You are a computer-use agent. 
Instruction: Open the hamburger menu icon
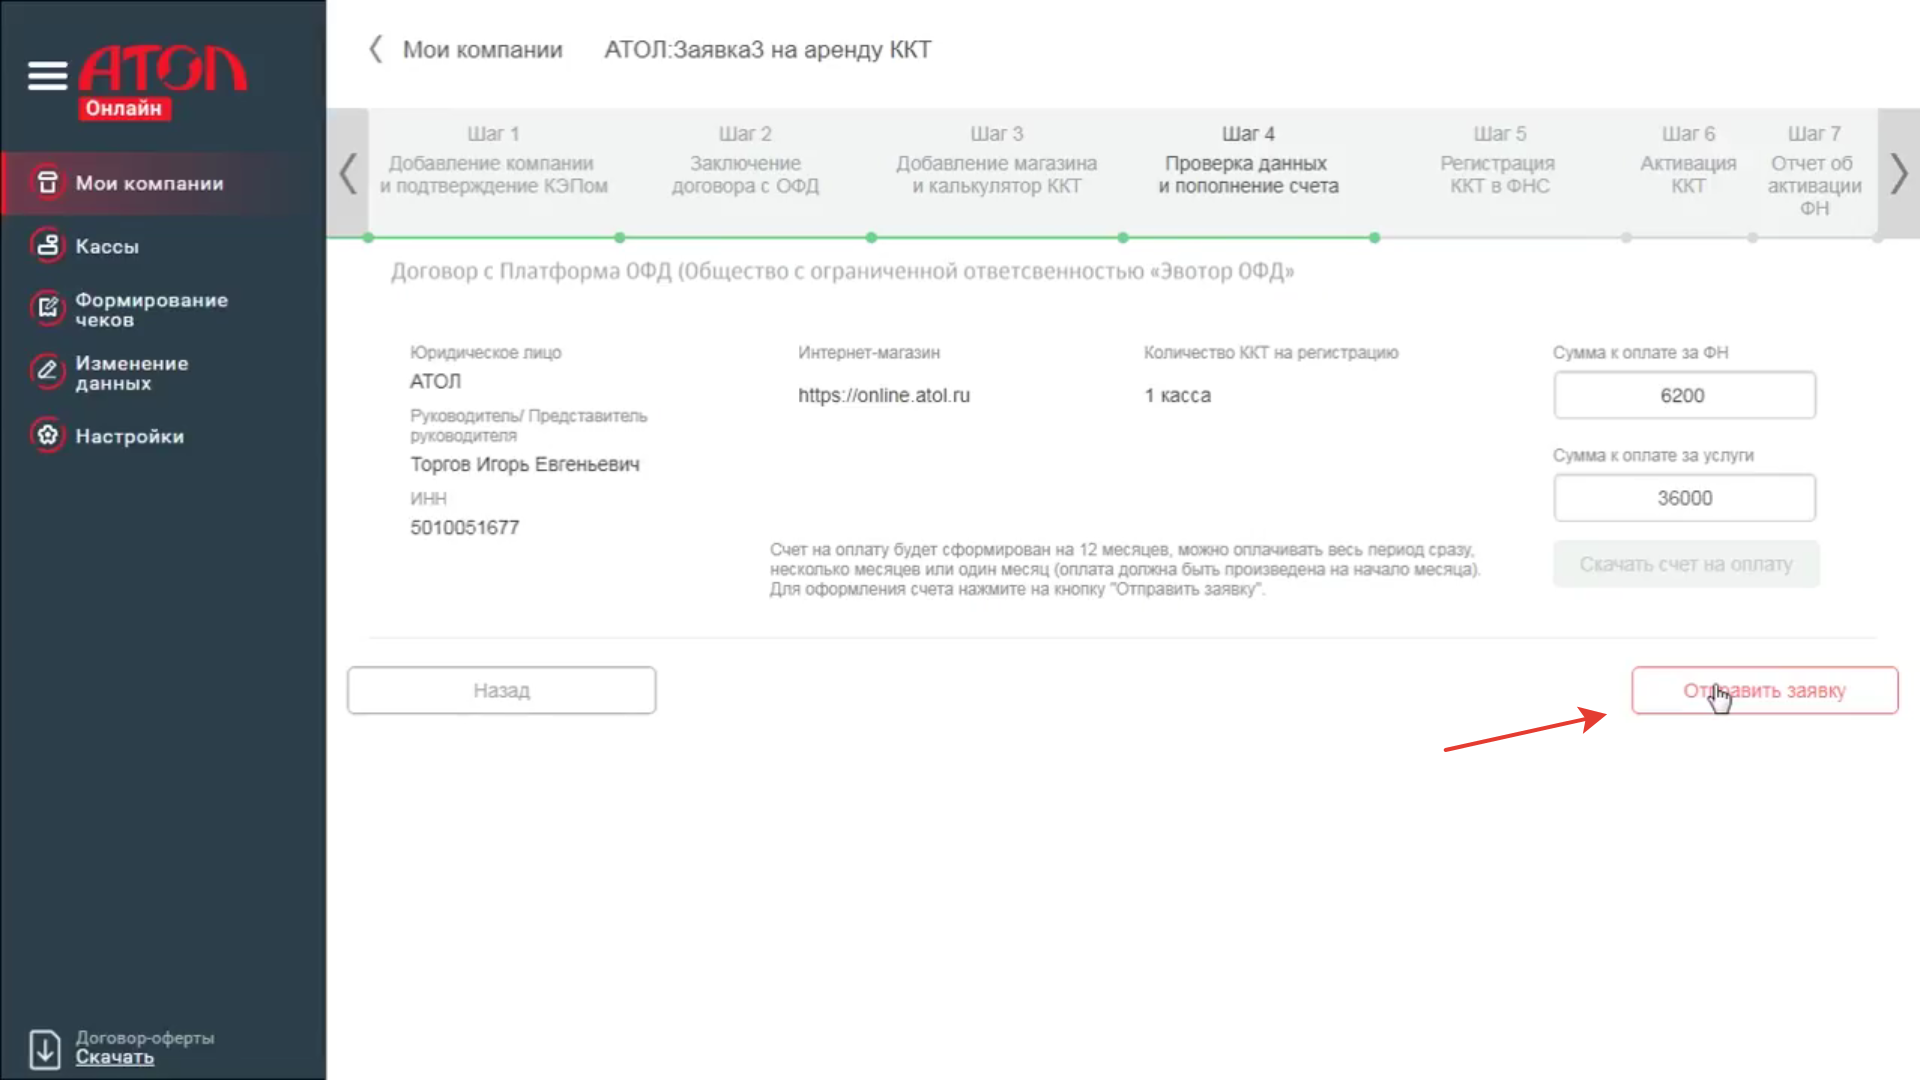coord(47,75)
